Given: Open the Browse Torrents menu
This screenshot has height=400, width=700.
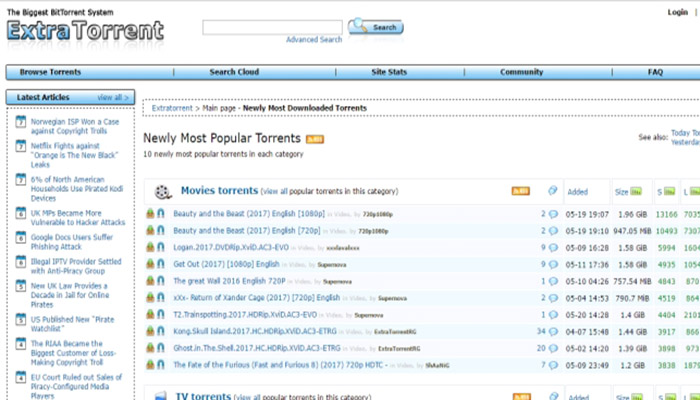Looking at the screenshot, I should tap(50, 72).
